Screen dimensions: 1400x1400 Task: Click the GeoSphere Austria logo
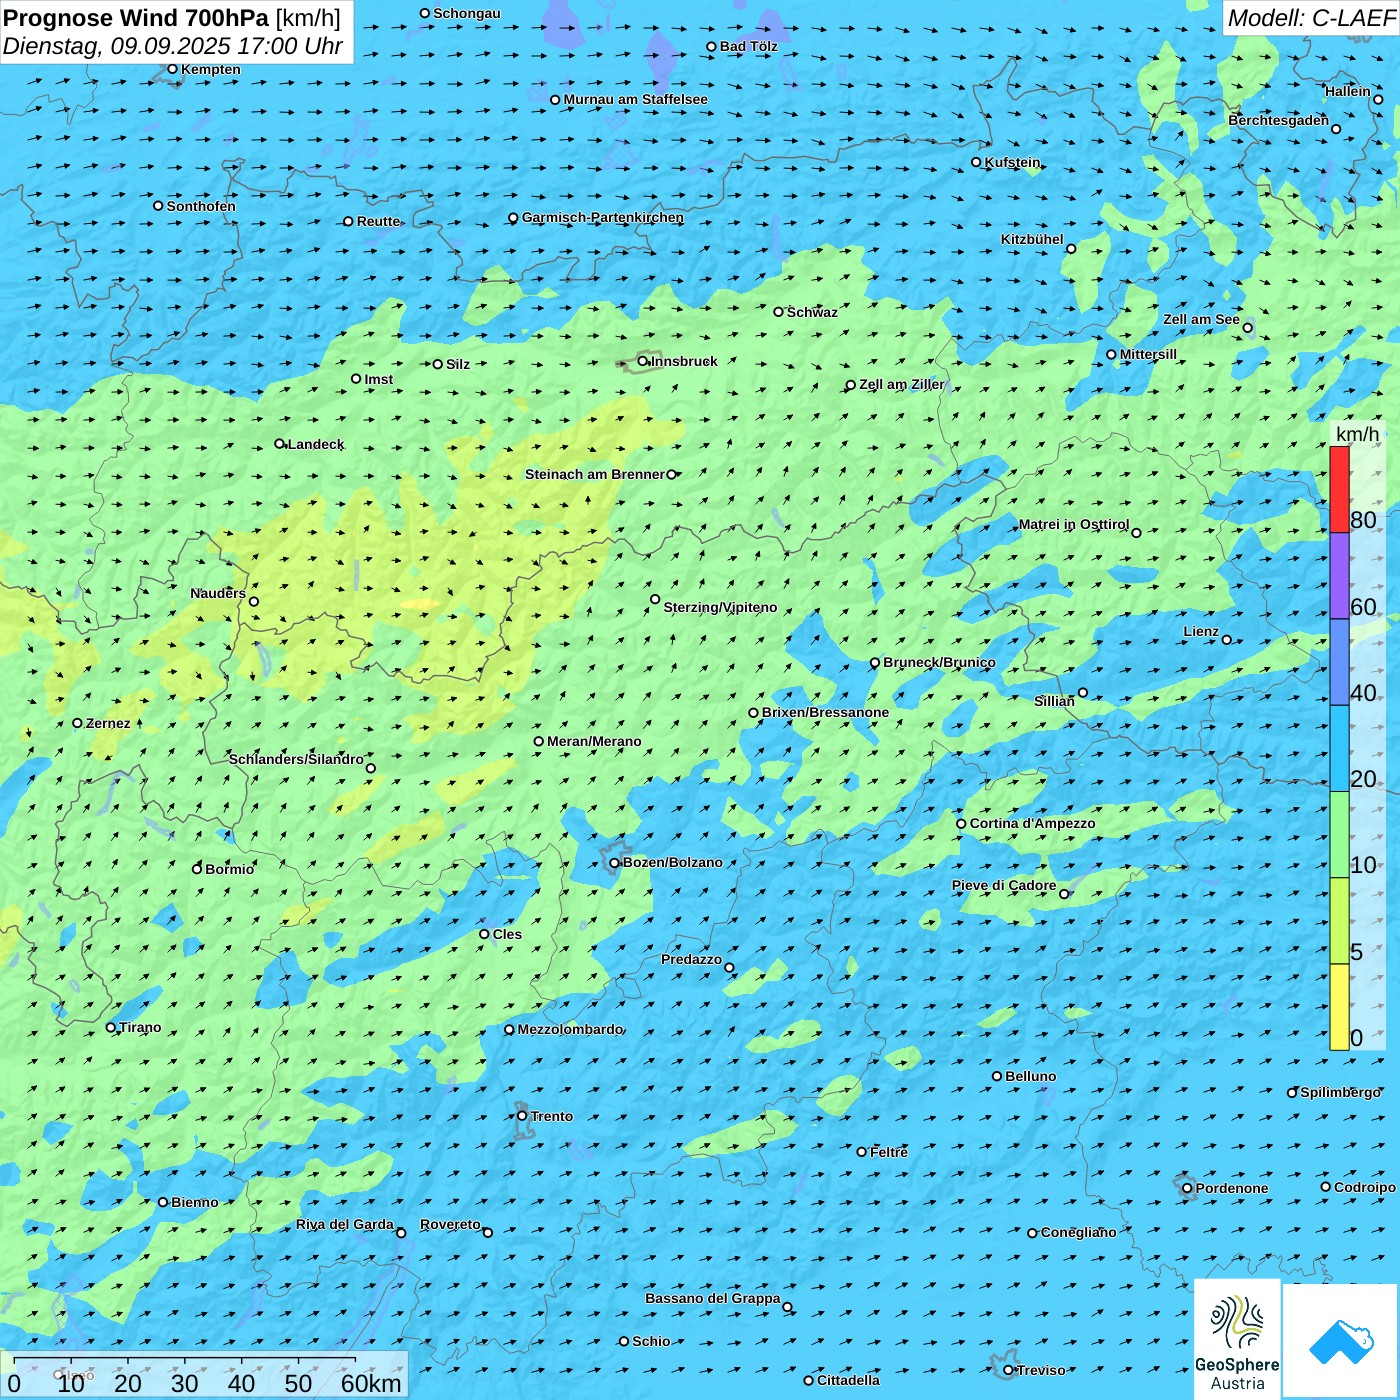click(1237, 1339)
